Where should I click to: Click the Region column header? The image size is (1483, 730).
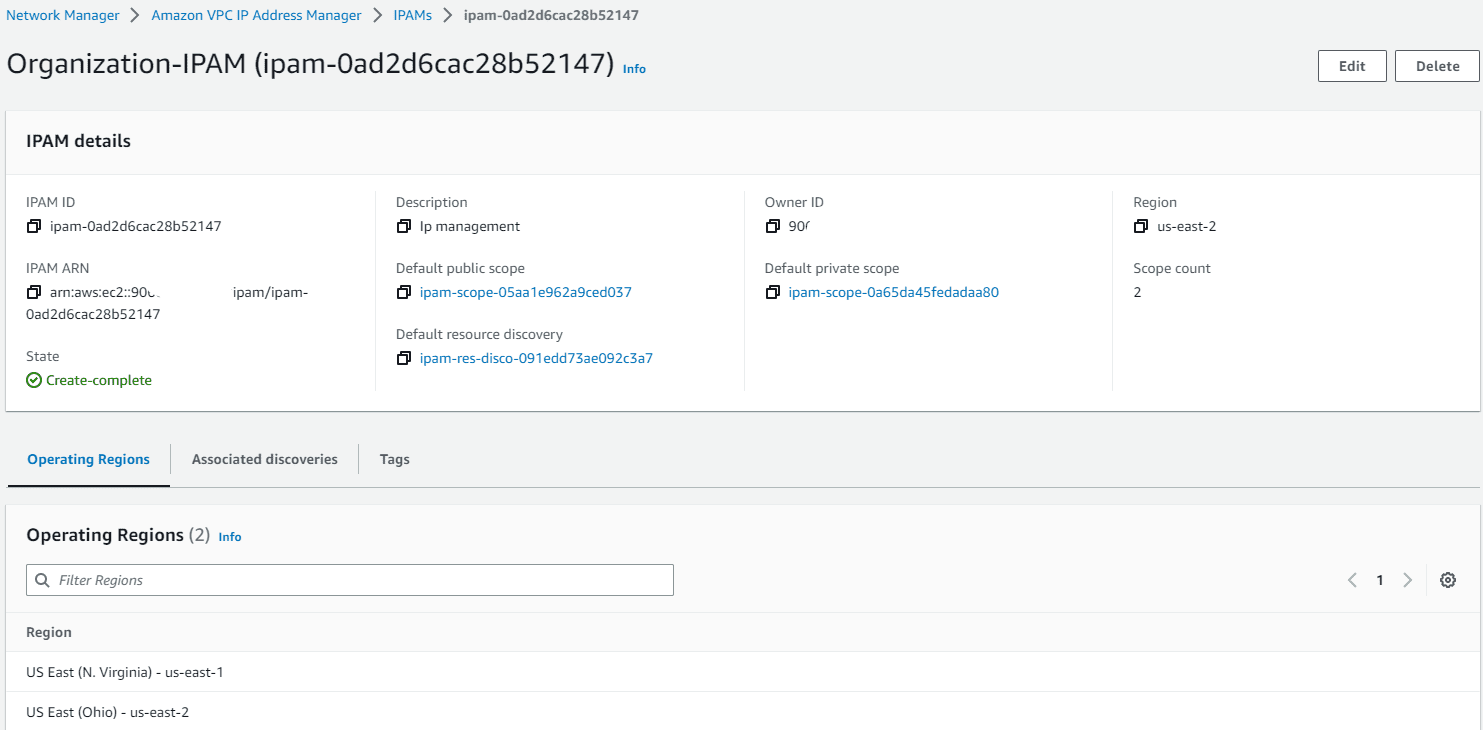pyautogui.click(x=49, y=632)
